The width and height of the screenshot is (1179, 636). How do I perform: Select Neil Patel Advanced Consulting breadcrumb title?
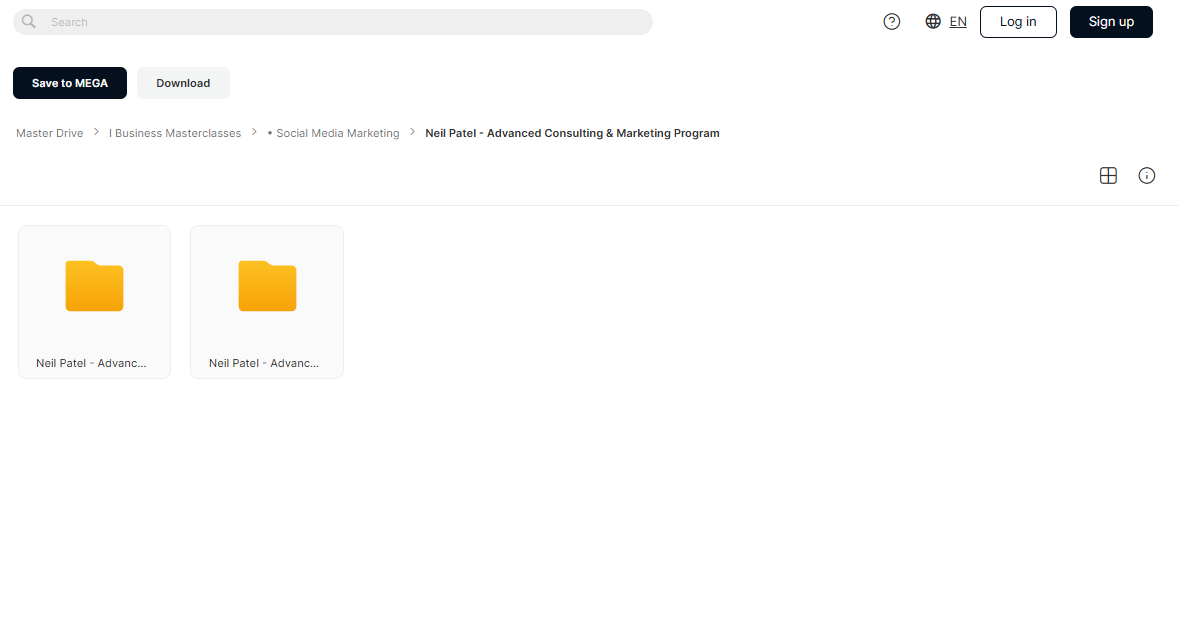tap(572, 133)
